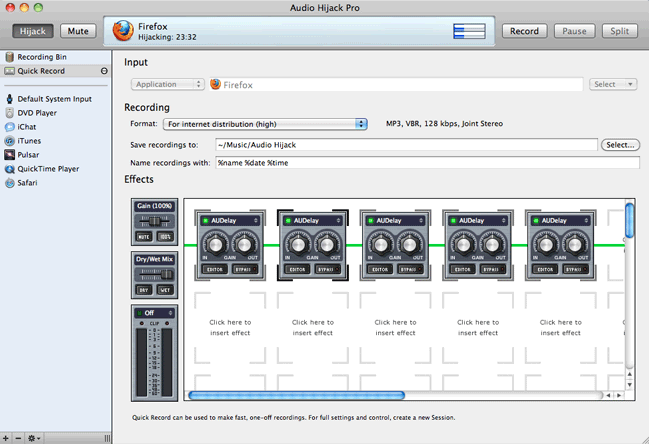Click the large Firefox icon in the status display
The image size is (649, 444).
coord(123,31)
